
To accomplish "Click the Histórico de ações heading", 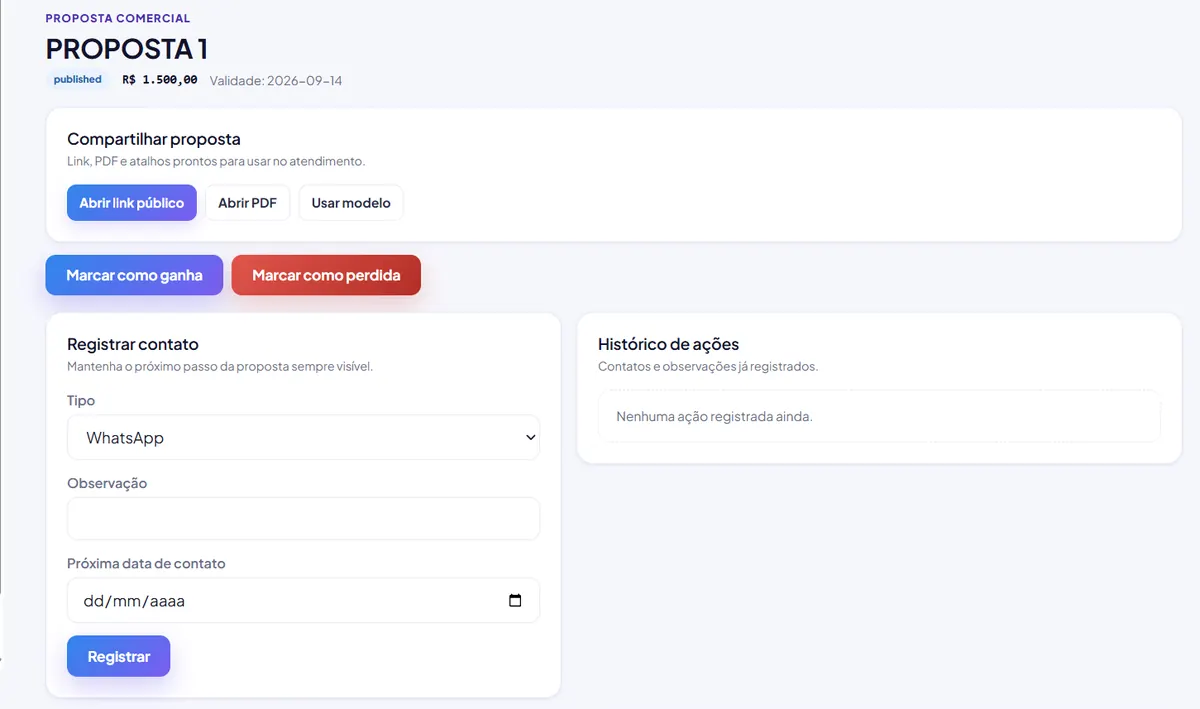I will point(668,344).
